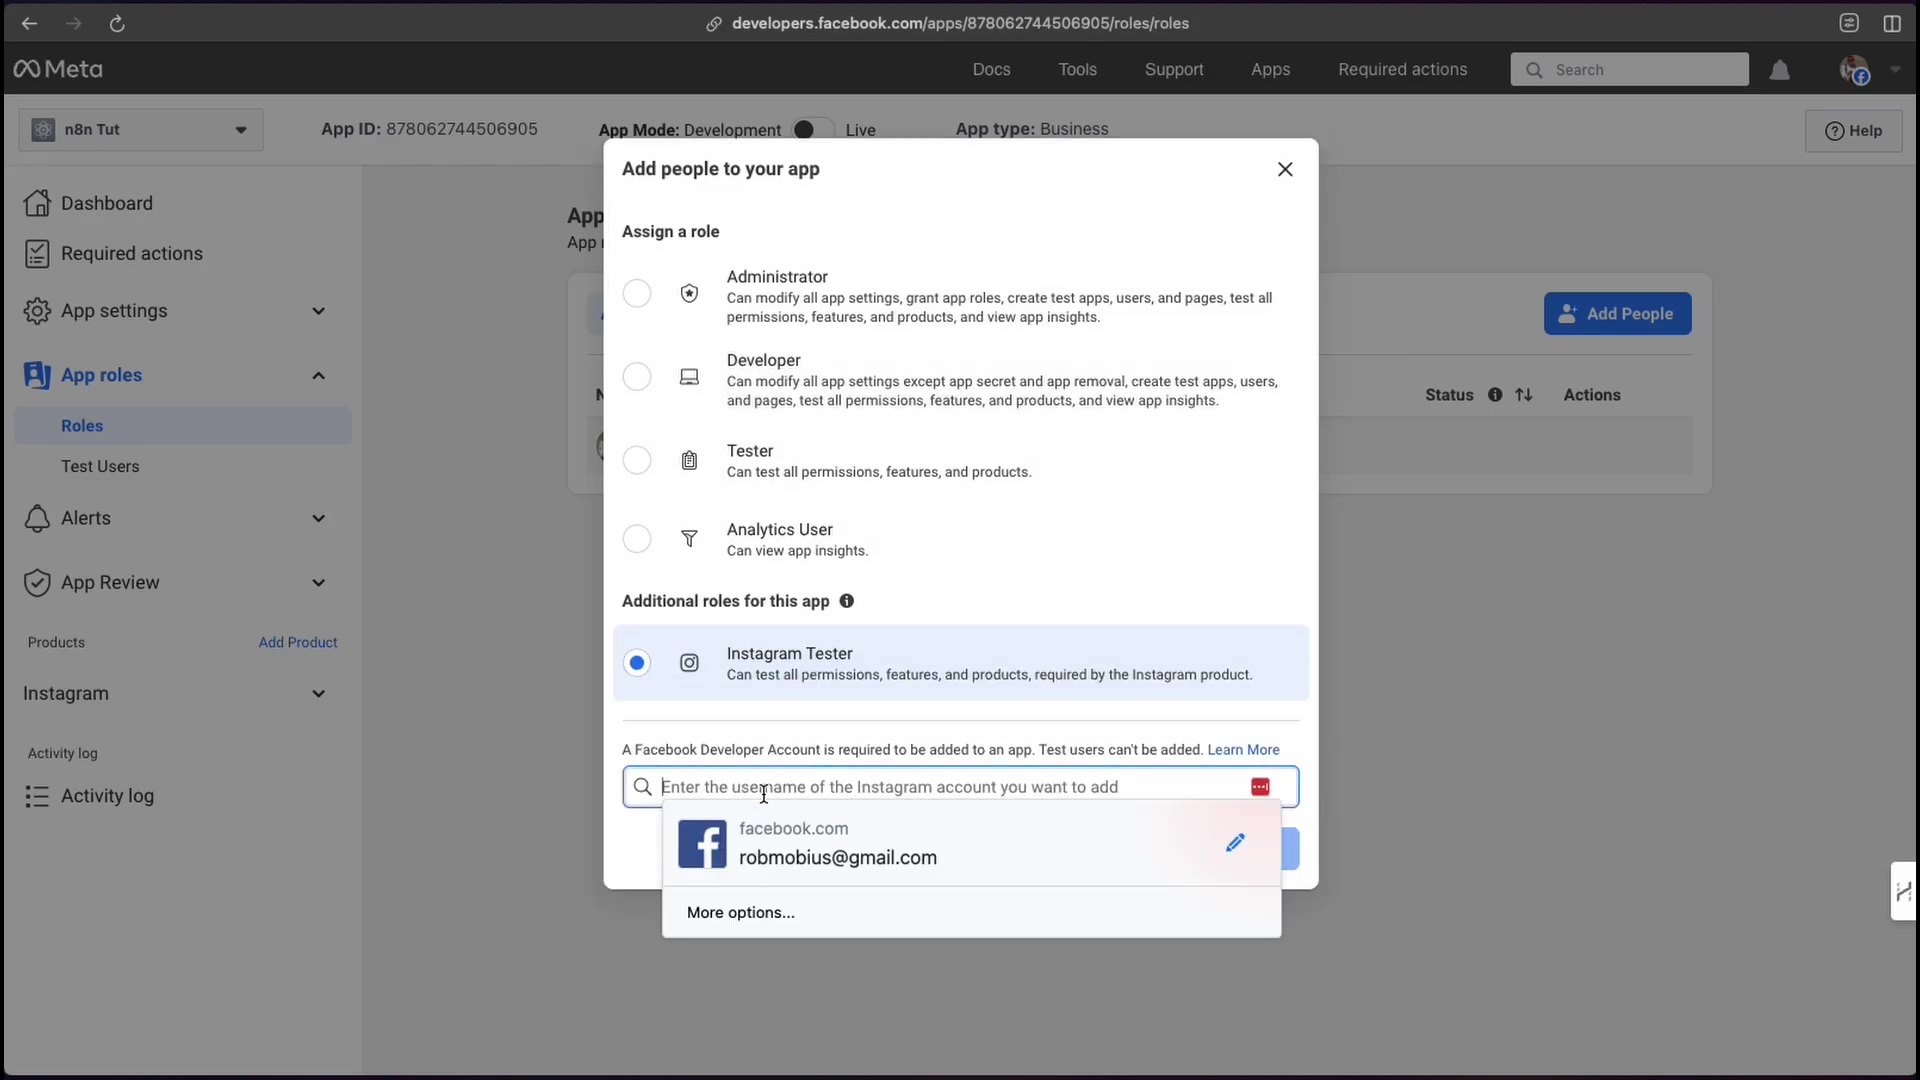Select the Tester radio button
1920x1080 pixels.
637,460
